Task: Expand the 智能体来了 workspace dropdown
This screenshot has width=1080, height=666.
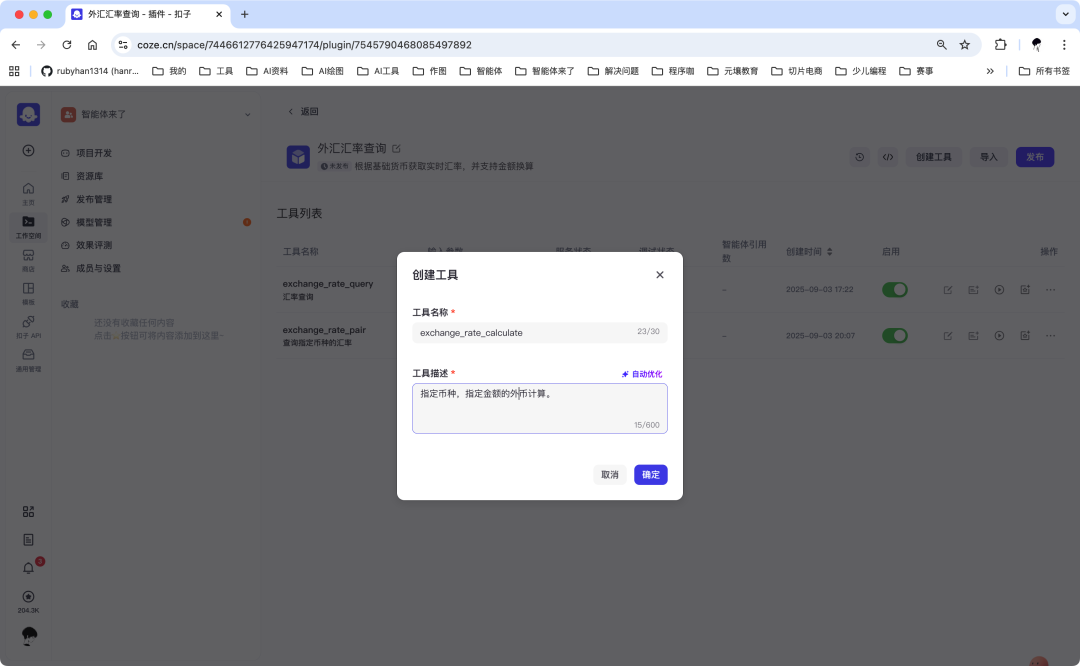Action: (x=247, y=113)
